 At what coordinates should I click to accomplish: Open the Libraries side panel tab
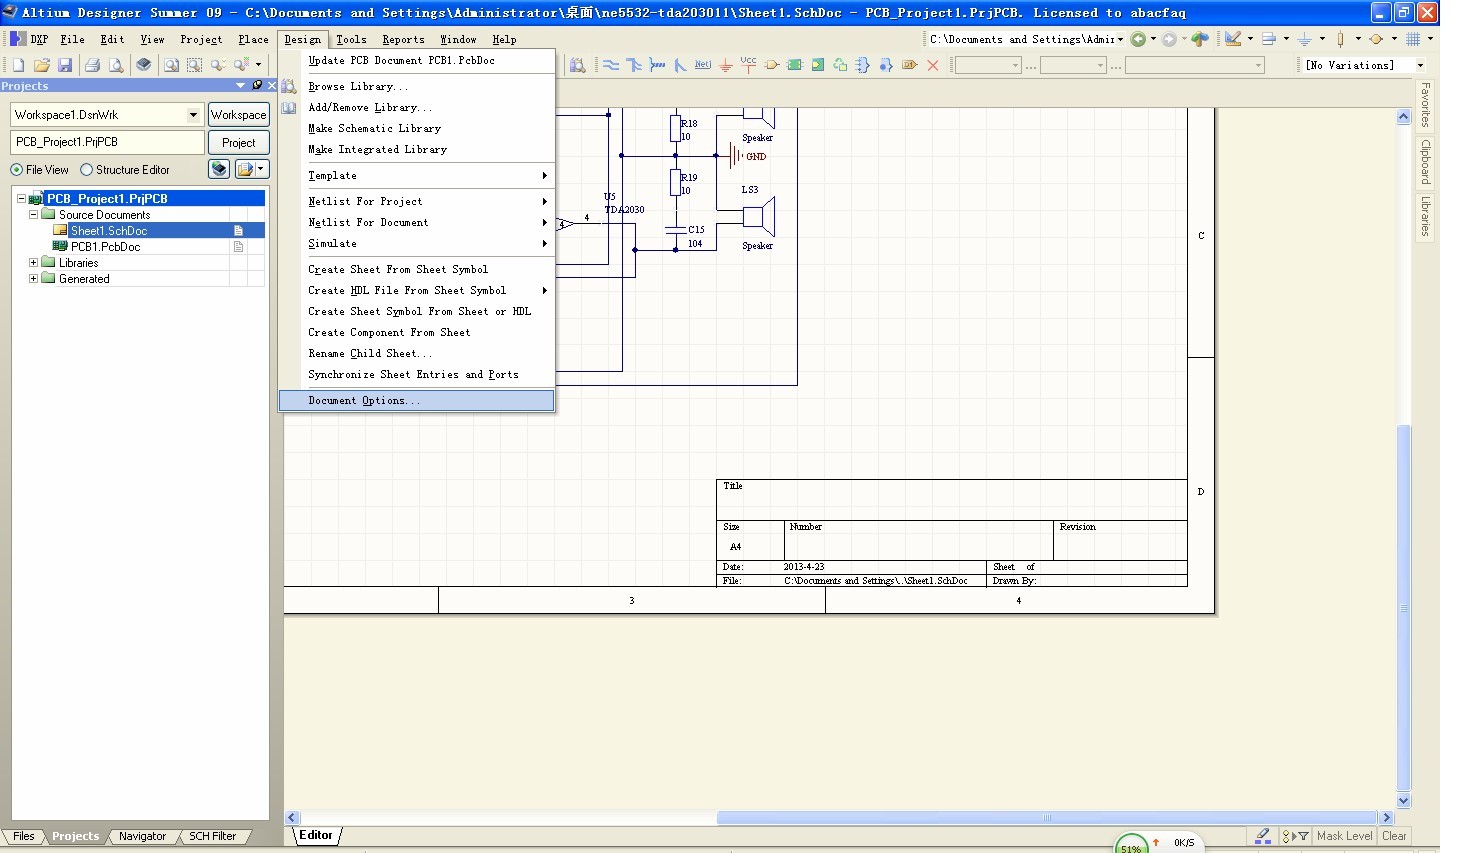[x=1425, y=216]
